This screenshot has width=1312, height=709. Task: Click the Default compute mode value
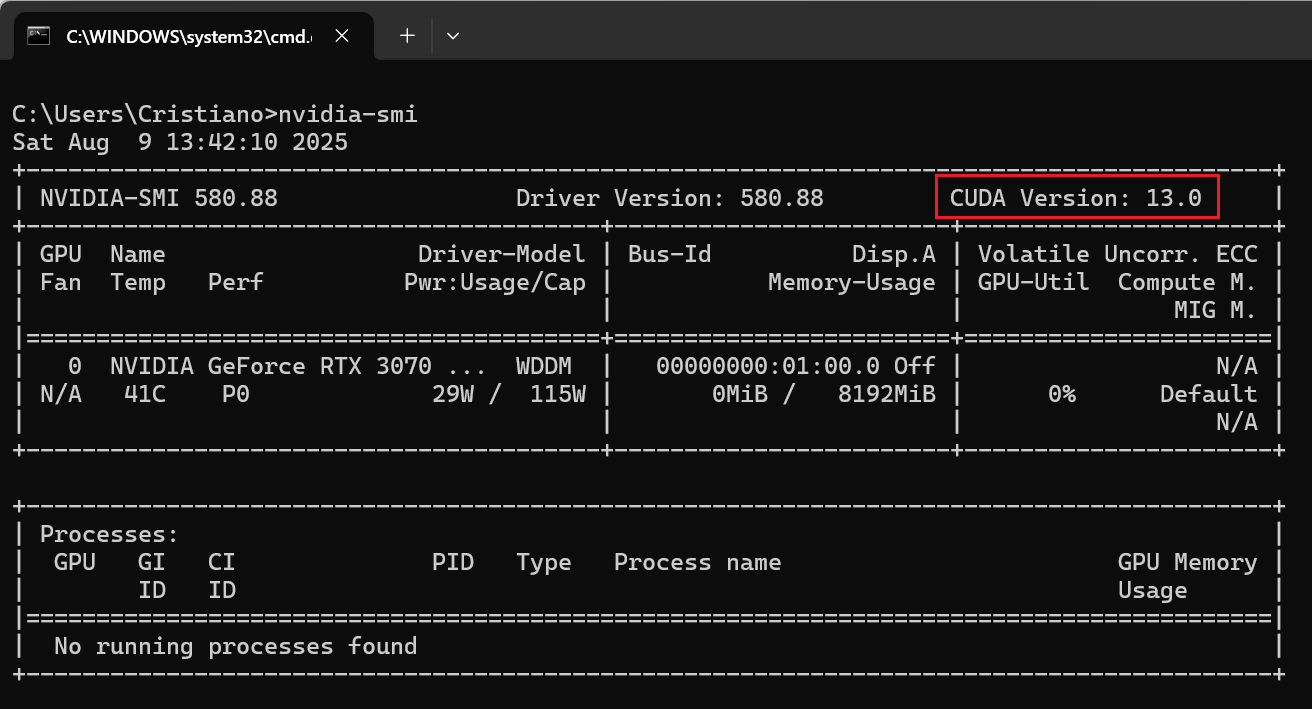[1208, 394]
